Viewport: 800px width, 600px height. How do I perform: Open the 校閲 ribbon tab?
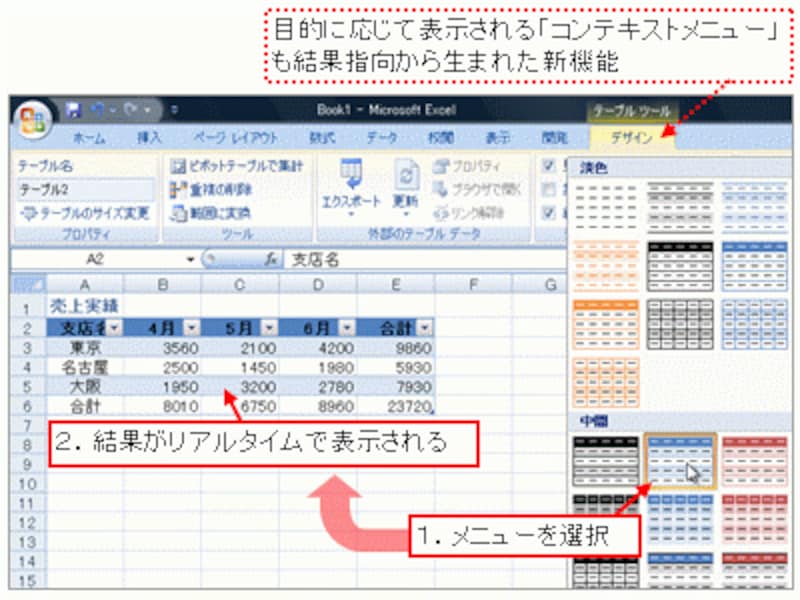point(440,138)
